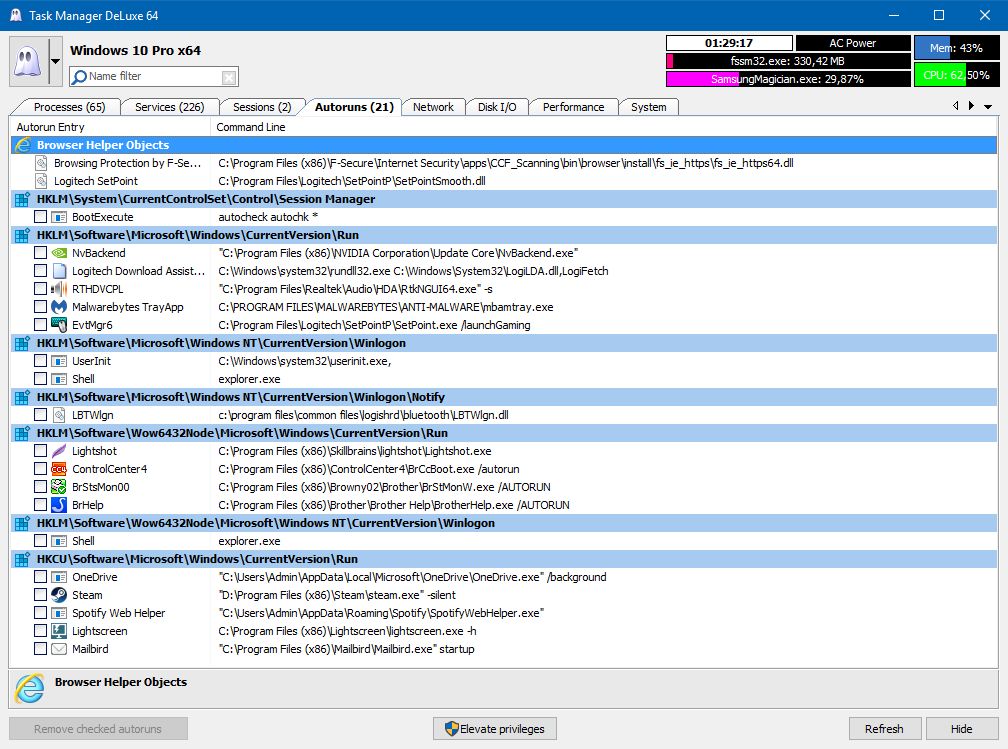Switch to the Processes (65) tab
Viewport: 1008px width, 749px height.
click(x=69, y=107)
